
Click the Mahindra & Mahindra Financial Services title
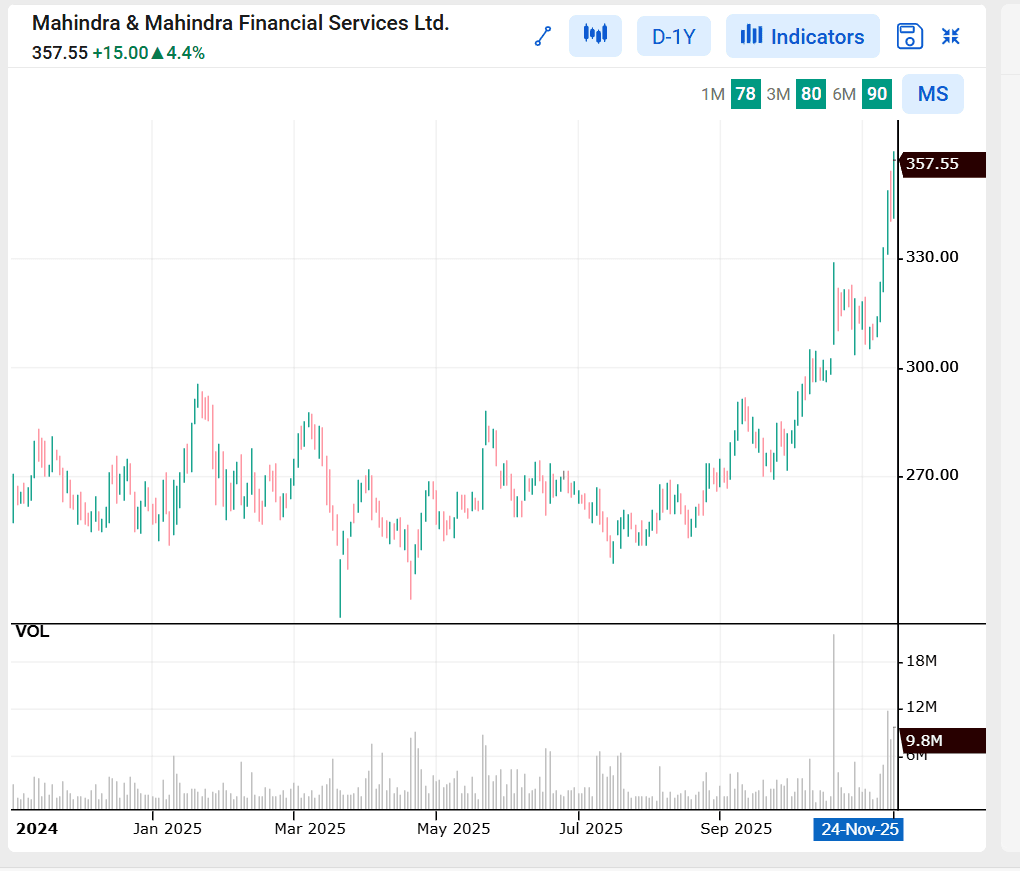[241, 23]
